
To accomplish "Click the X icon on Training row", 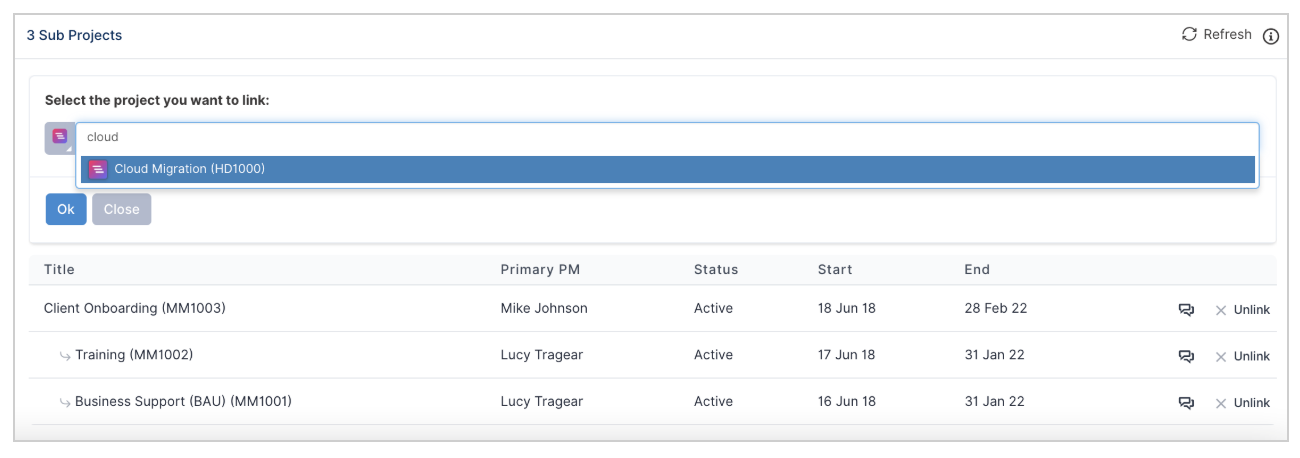I will coord(1220,356).
